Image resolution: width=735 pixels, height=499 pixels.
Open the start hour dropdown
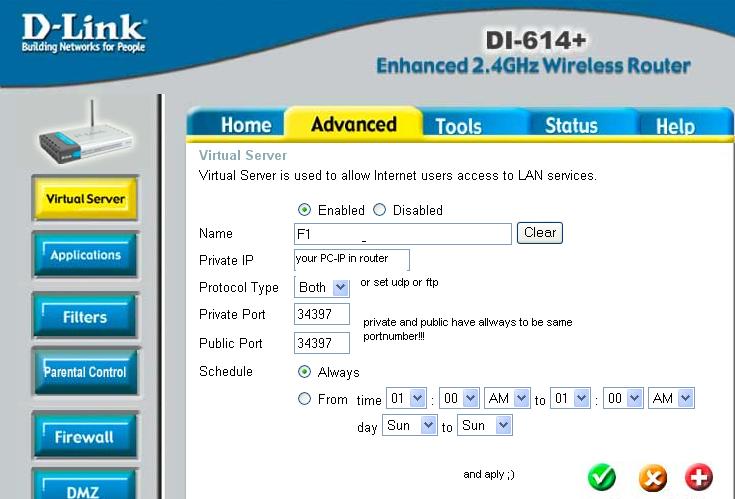(x=406, y=398)
